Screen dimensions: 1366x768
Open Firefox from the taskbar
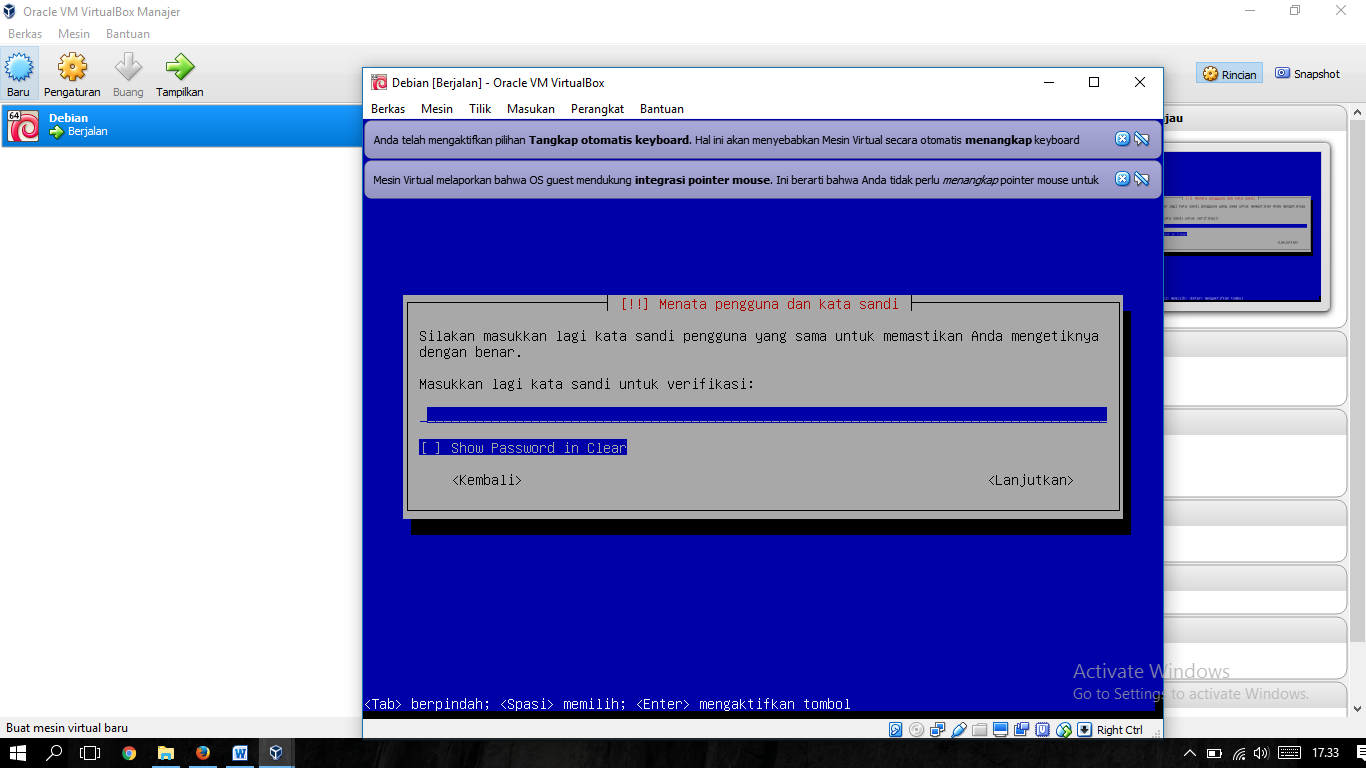tap(202, 753)
